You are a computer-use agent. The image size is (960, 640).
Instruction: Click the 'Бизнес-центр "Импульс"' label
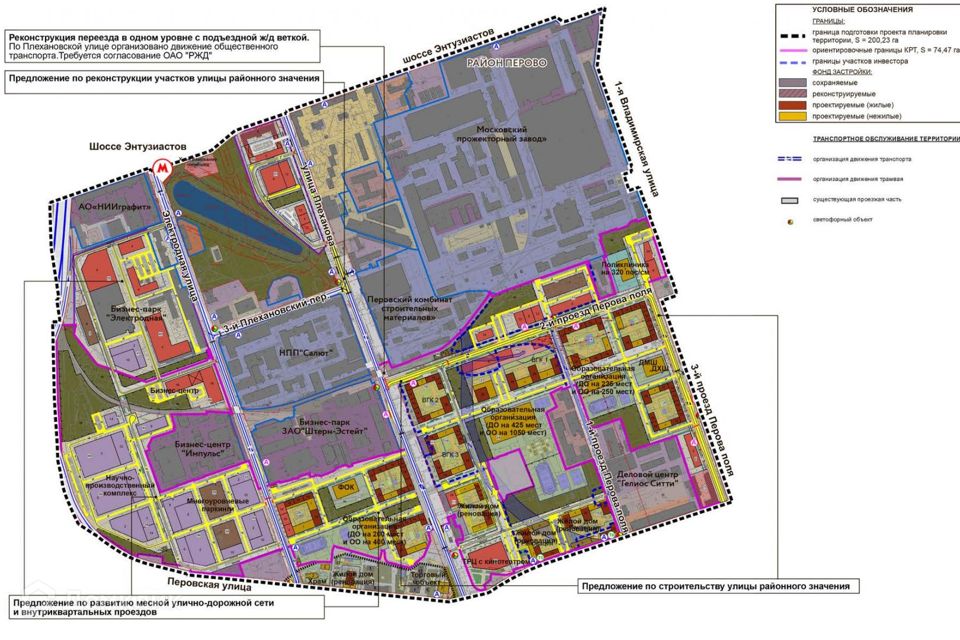[202, 449]
